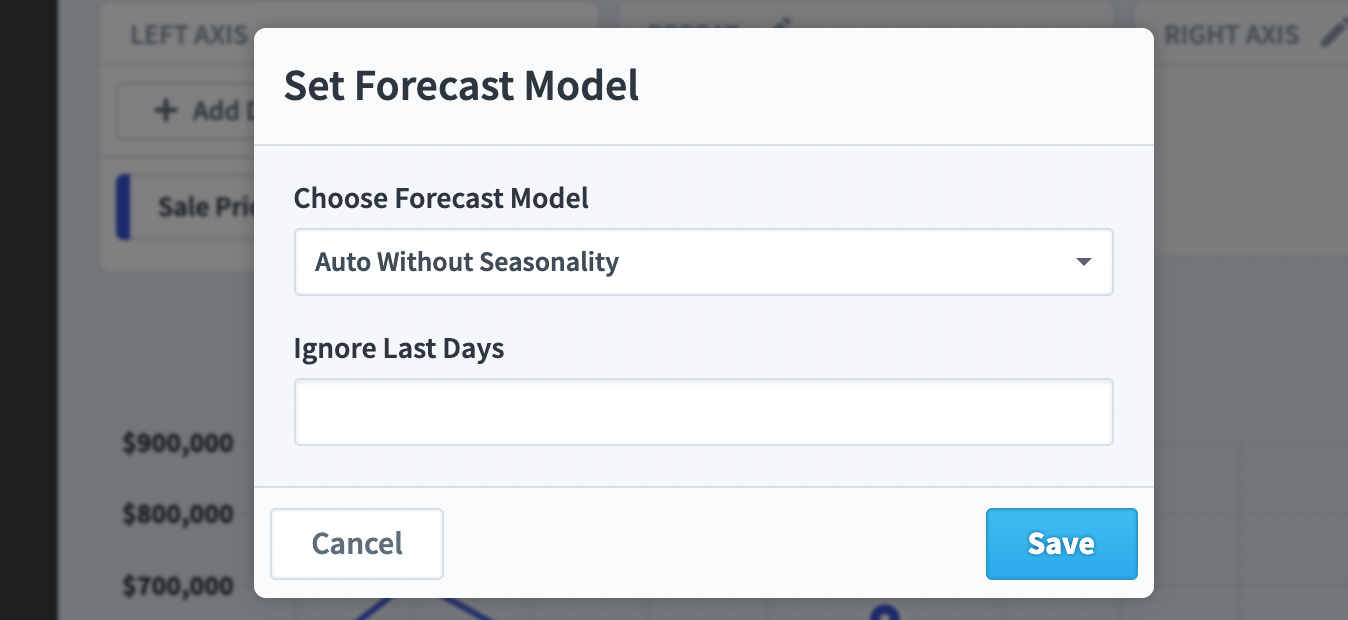
Task: Click the $700,000 axis label
Action: tap(178, 585)
